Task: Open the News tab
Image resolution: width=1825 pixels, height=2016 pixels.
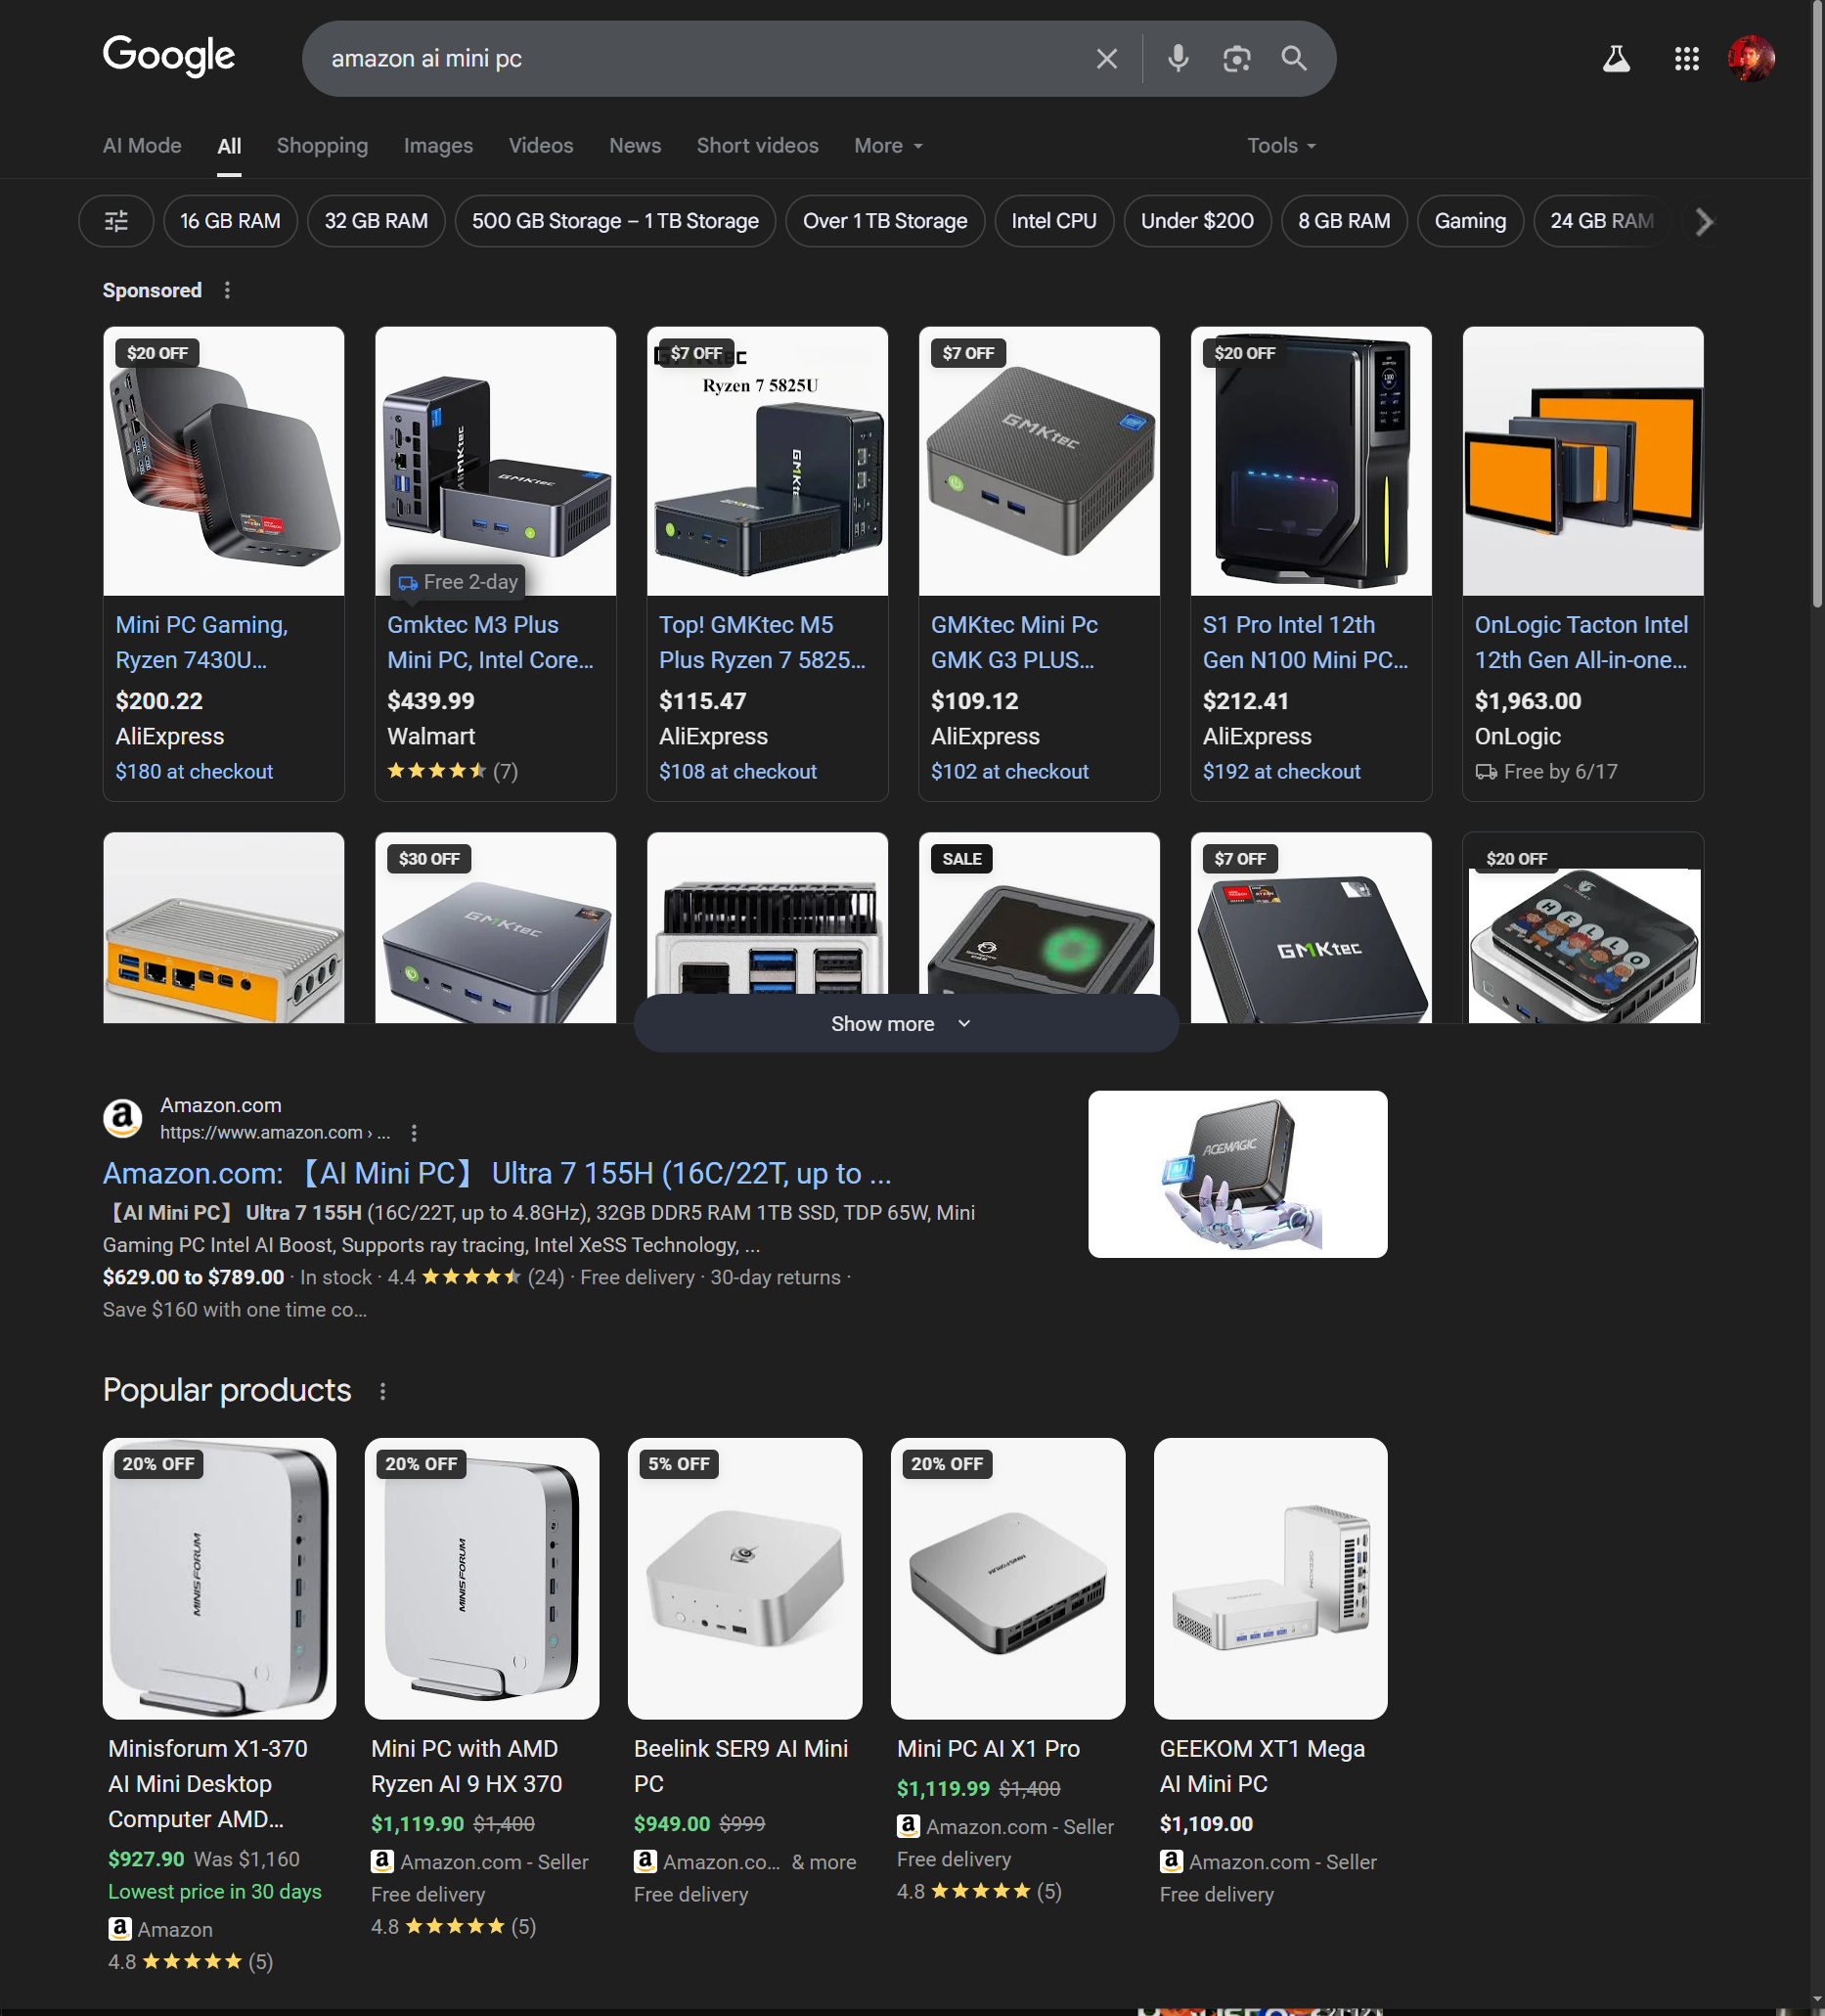Action: (x=635, y=146)
